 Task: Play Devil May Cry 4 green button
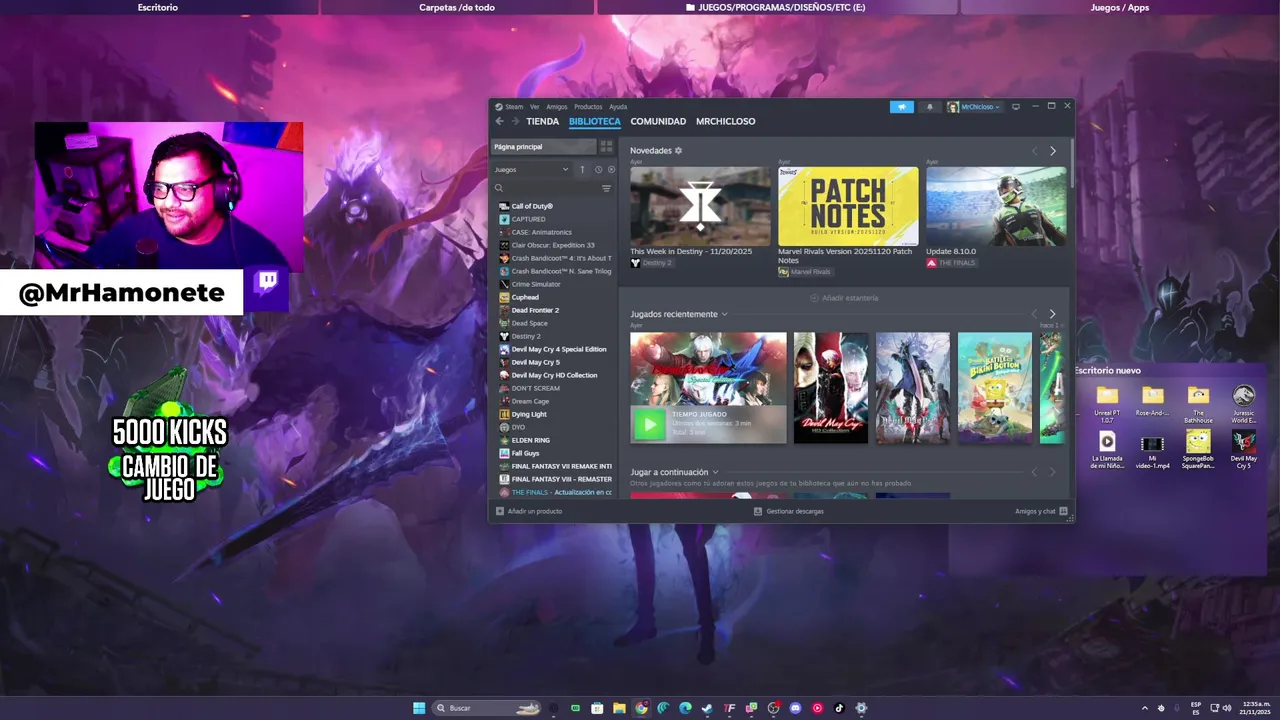click(x=649, y=425)
